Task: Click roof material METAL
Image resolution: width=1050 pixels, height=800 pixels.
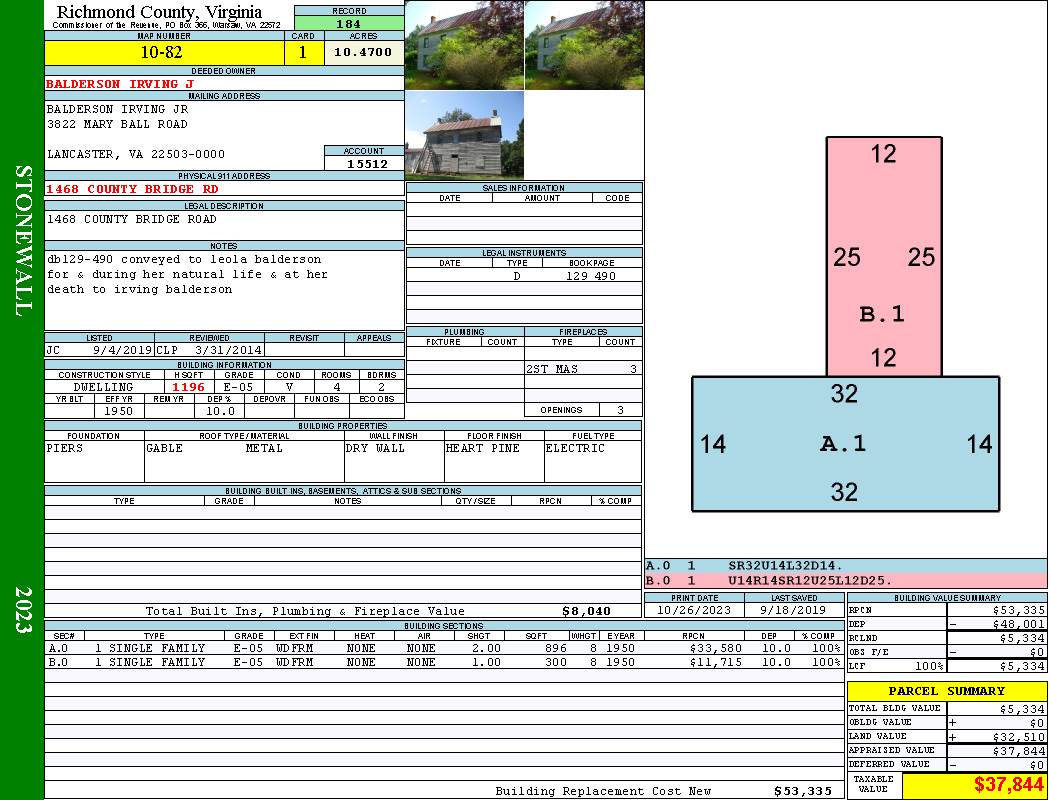Action: coord(264,448)
